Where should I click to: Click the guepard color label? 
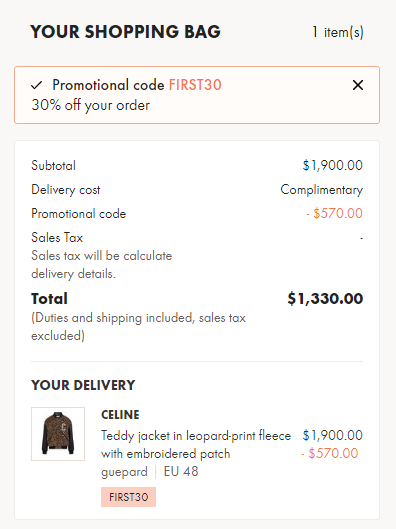124,472
